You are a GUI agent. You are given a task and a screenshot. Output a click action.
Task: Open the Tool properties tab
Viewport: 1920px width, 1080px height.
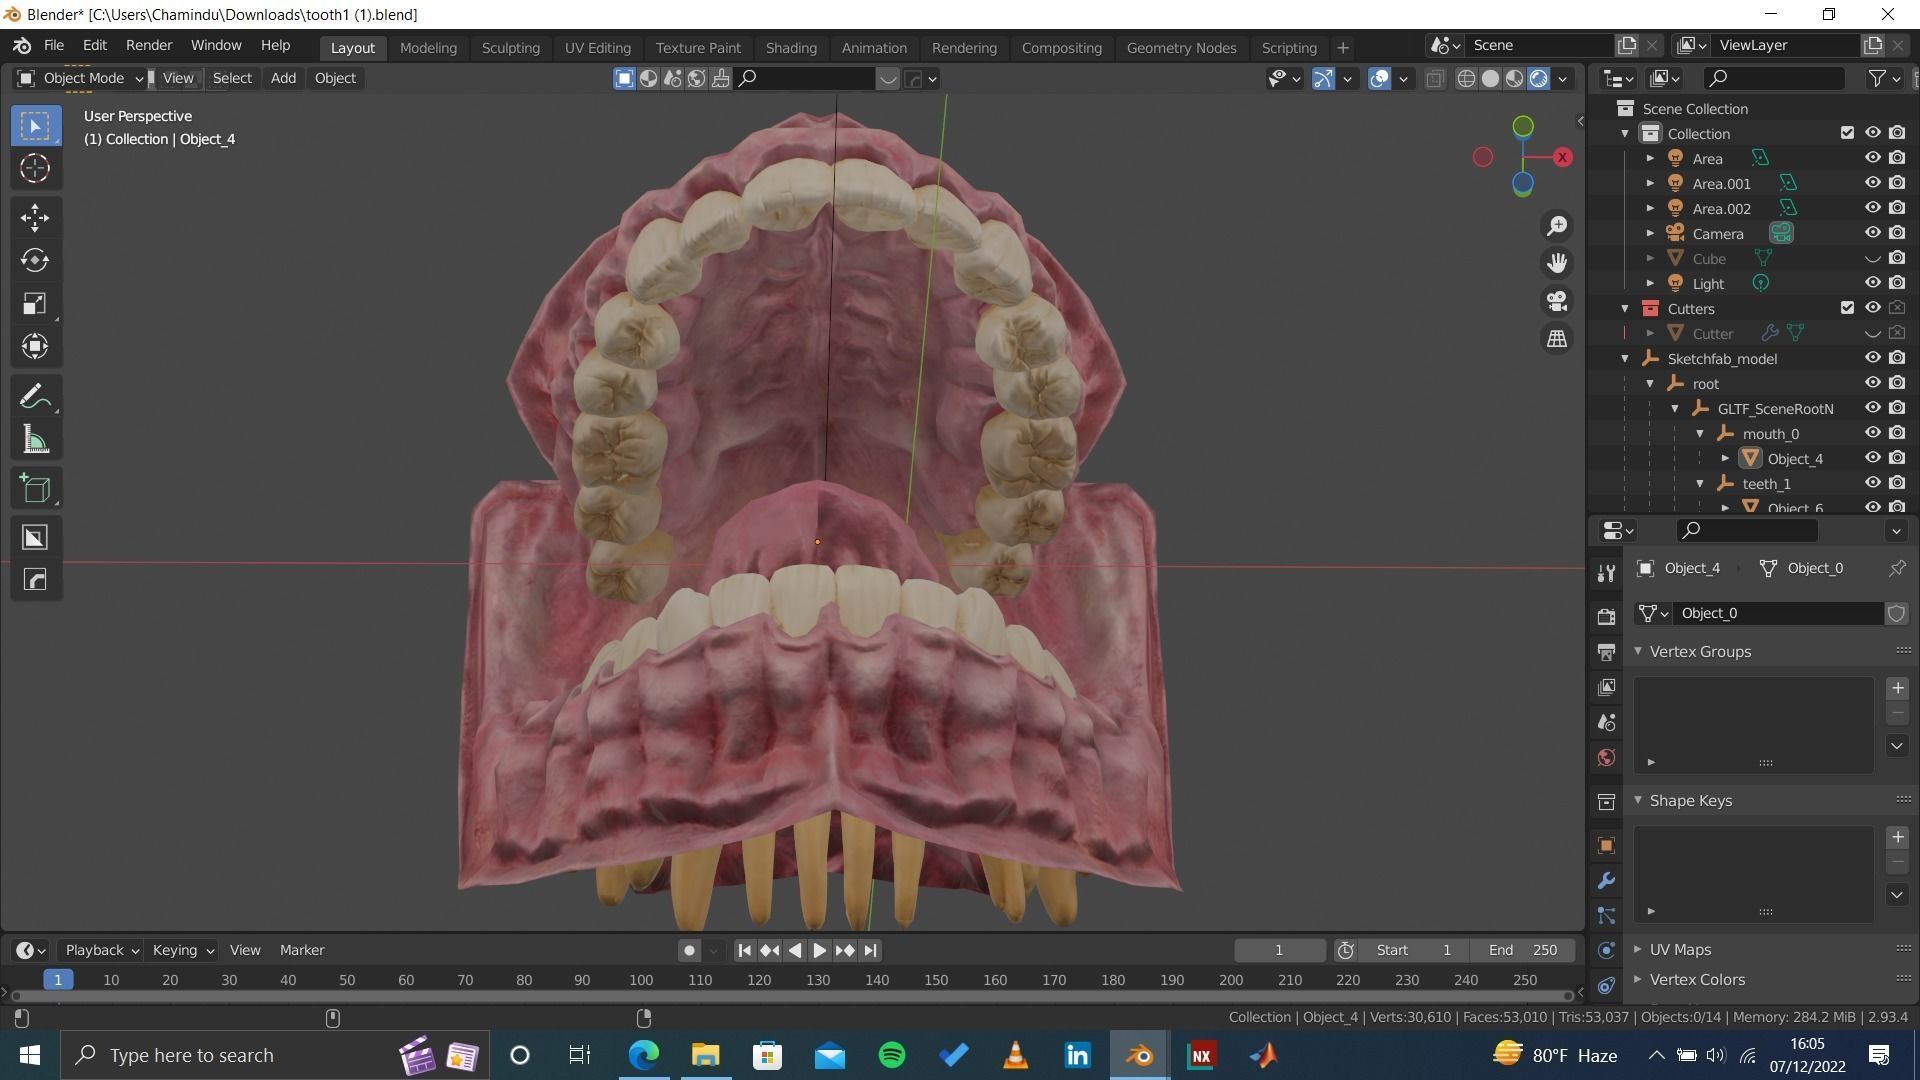pos(1606,573)
